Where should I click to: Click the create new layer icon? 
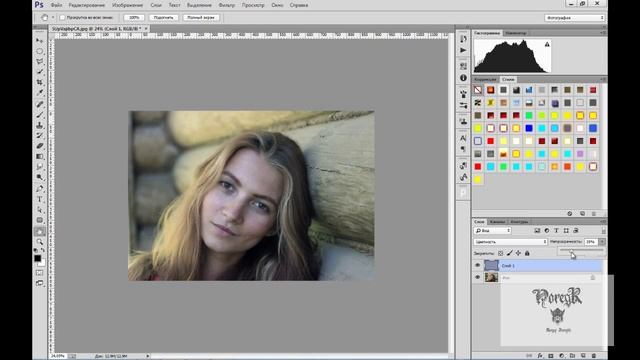(583, 356)
